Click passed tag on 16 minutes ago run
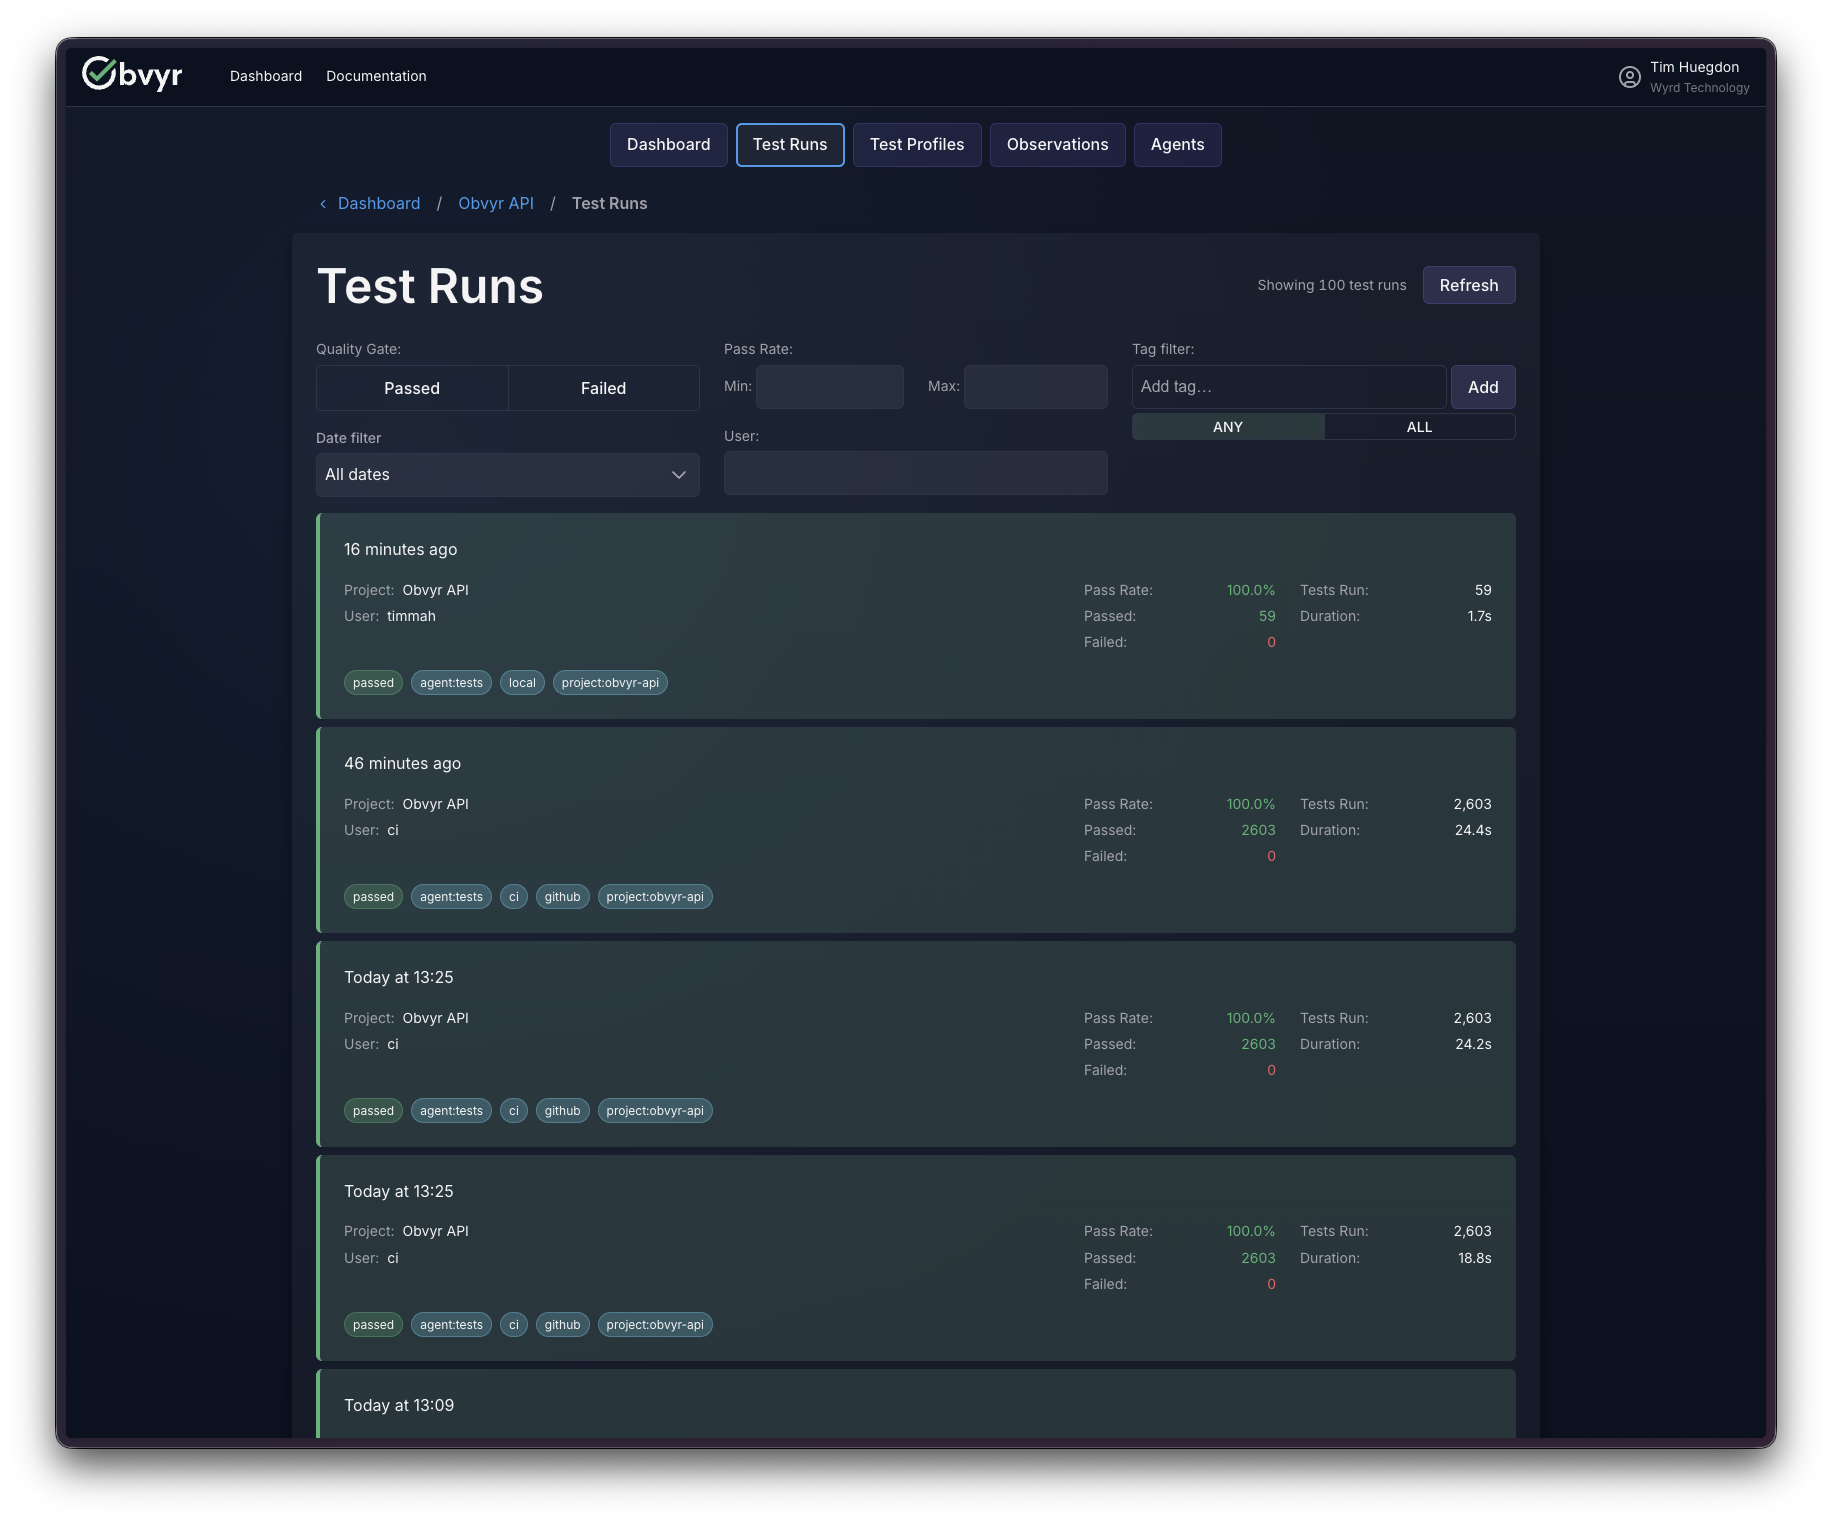The image size is (1832, 1522). (x=373, y=683)
